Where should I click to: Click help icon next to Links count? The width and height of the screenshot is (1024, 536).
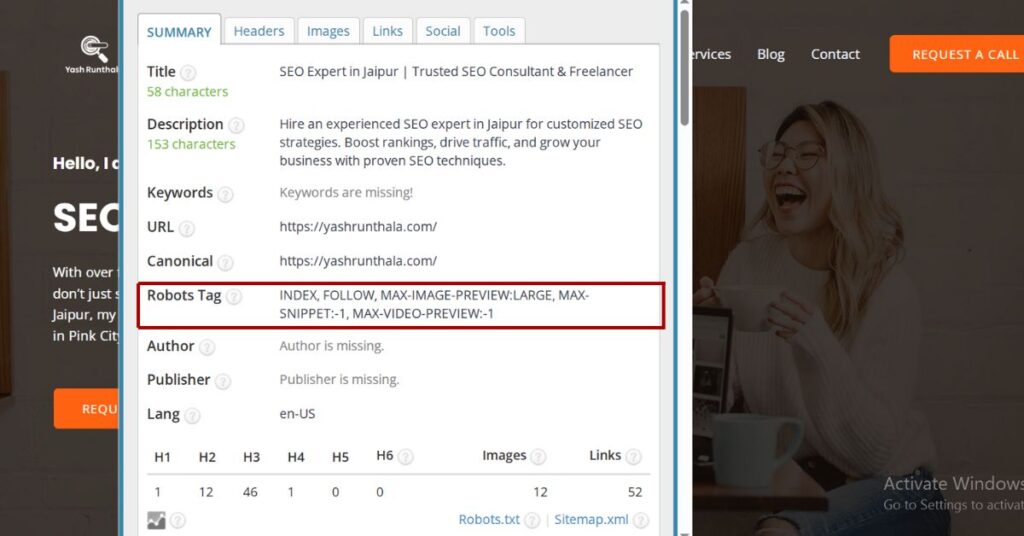click(x=633, y=456)
